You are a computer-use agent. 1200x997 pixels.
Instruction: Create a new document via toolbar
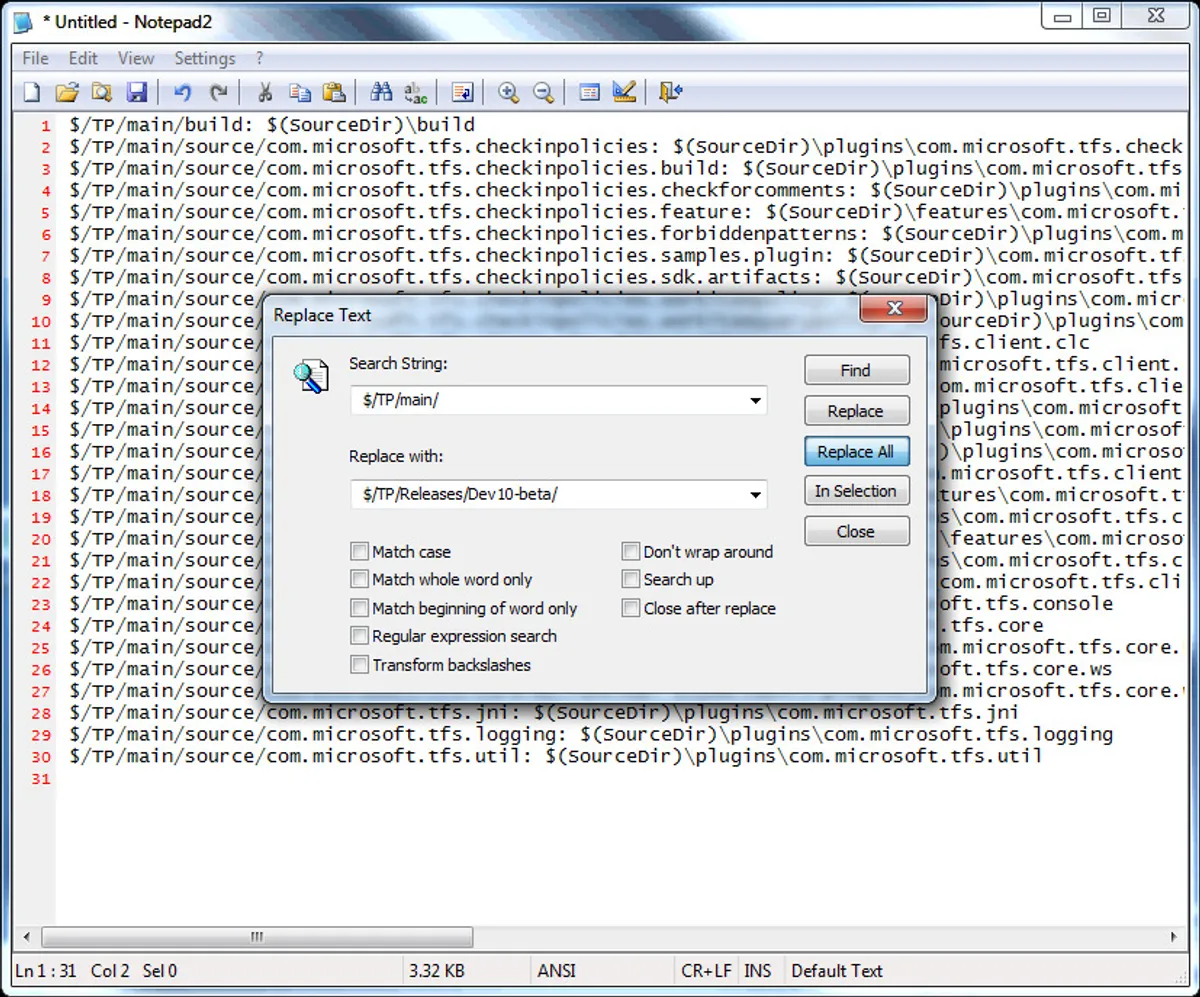(x=32, y=93)
